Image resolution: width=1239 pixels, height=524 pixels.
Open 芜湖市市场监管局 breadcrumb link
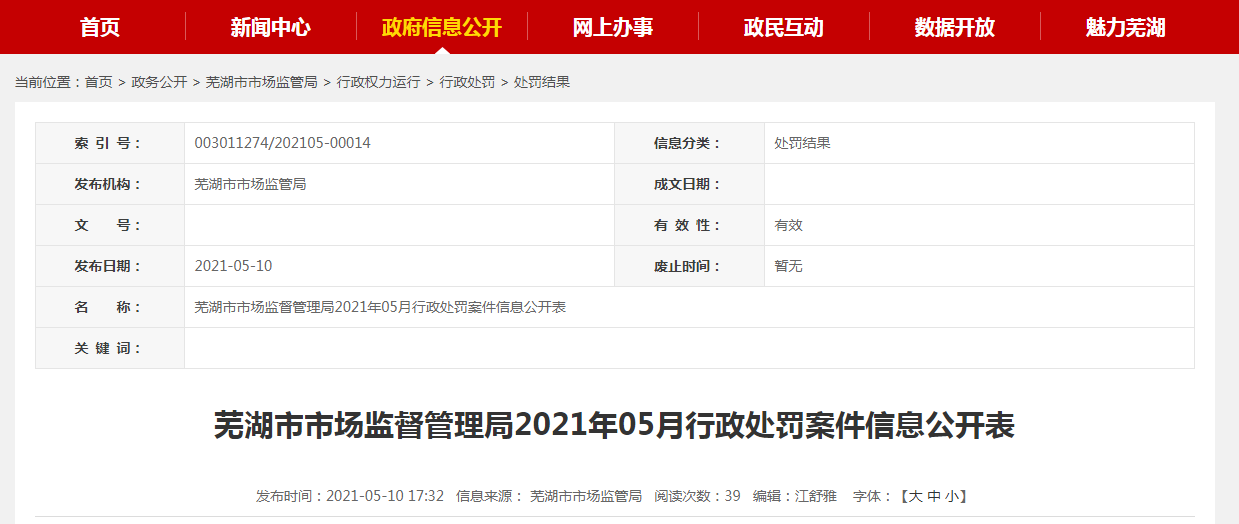click(x=262, y=82)
